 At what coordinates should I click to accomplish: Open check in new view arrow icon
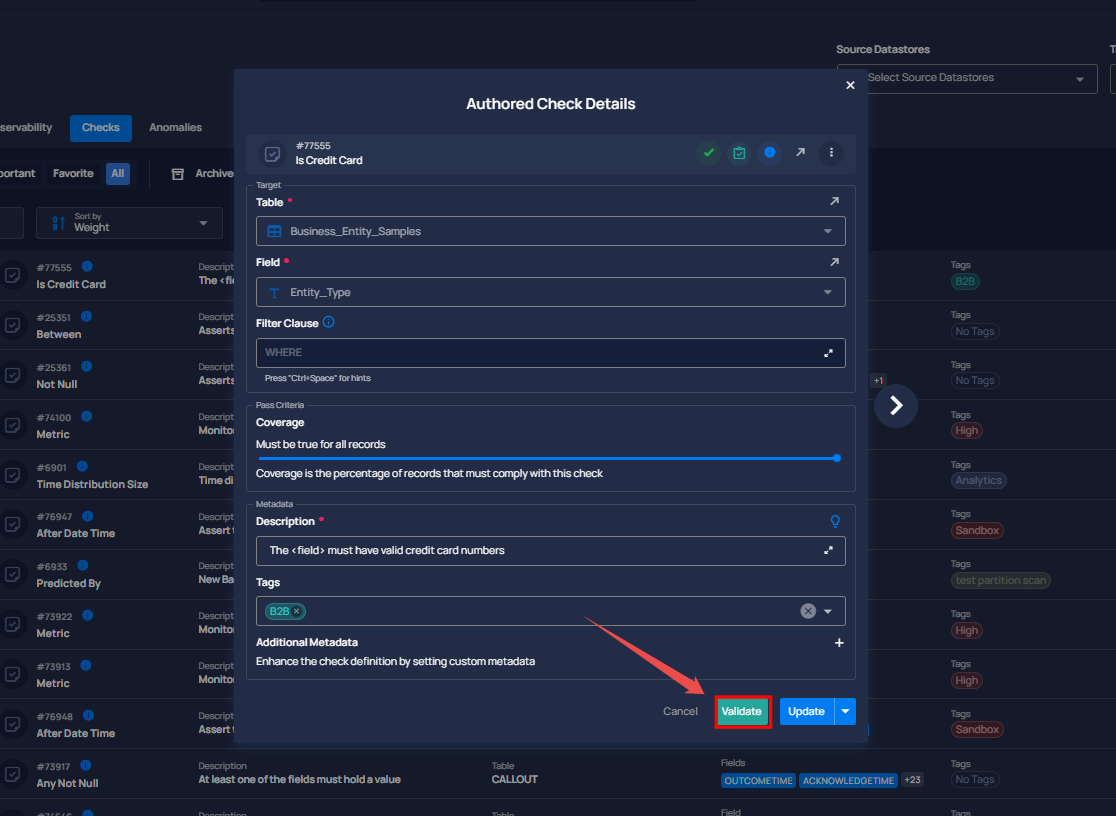pyautogui.click(x=800, y=152)
